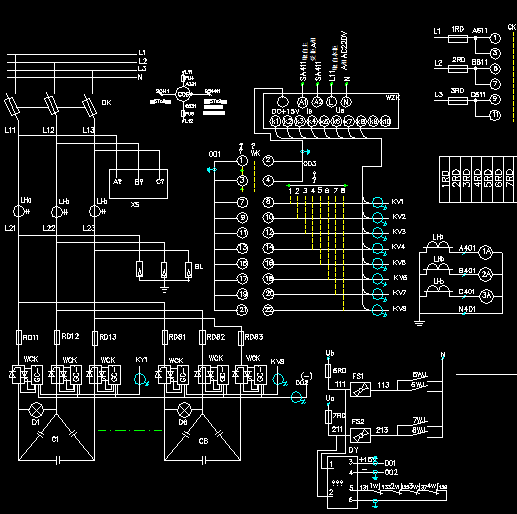Select ground symbol below the BL arresters
The height and width of the screenshot is (514, 517).
pyautogui.click(x=164, y=289)
